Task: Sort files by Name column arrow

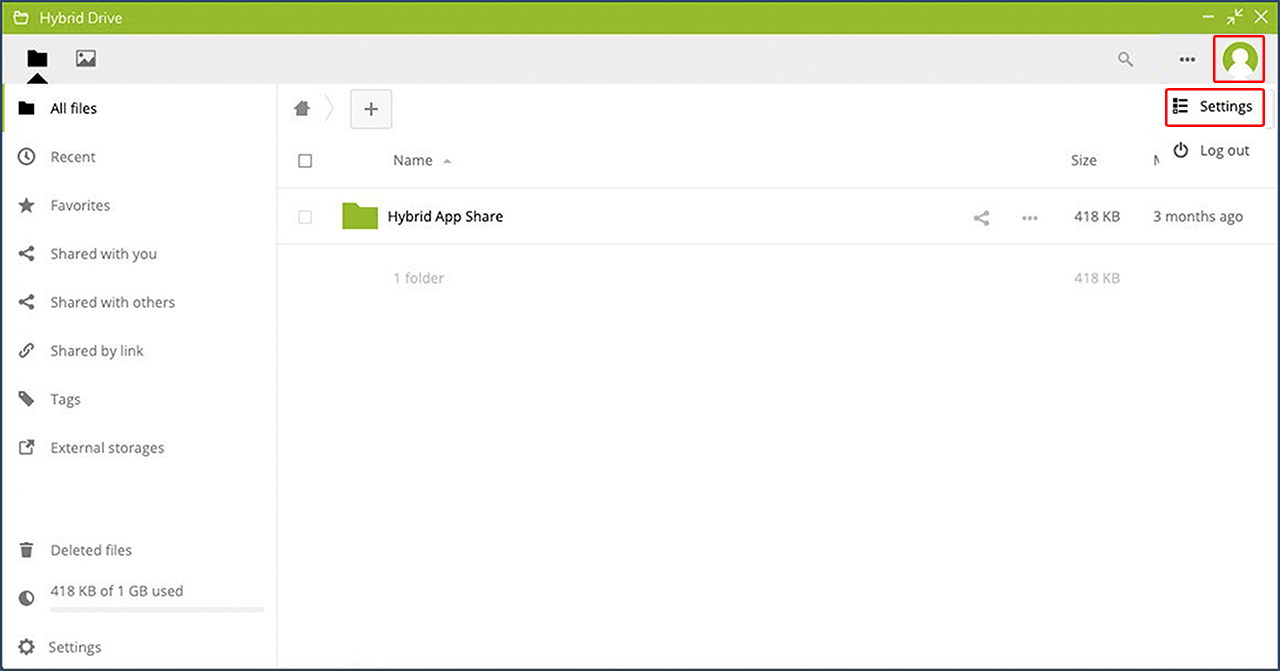Action: click(447, 161)
